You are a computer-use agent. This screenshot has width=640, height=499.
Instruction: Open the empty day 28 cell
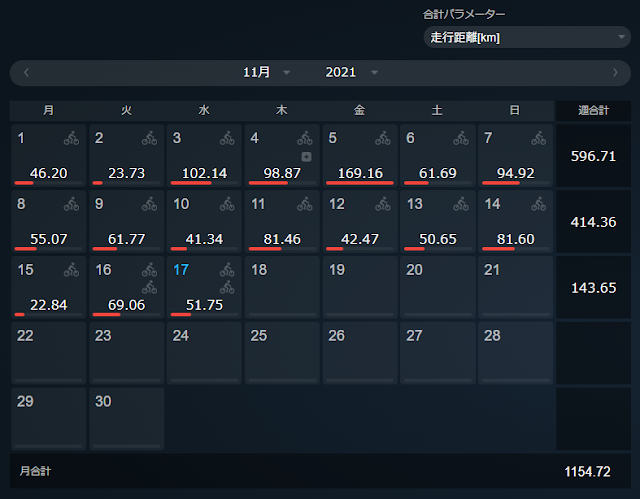point(516,353)
